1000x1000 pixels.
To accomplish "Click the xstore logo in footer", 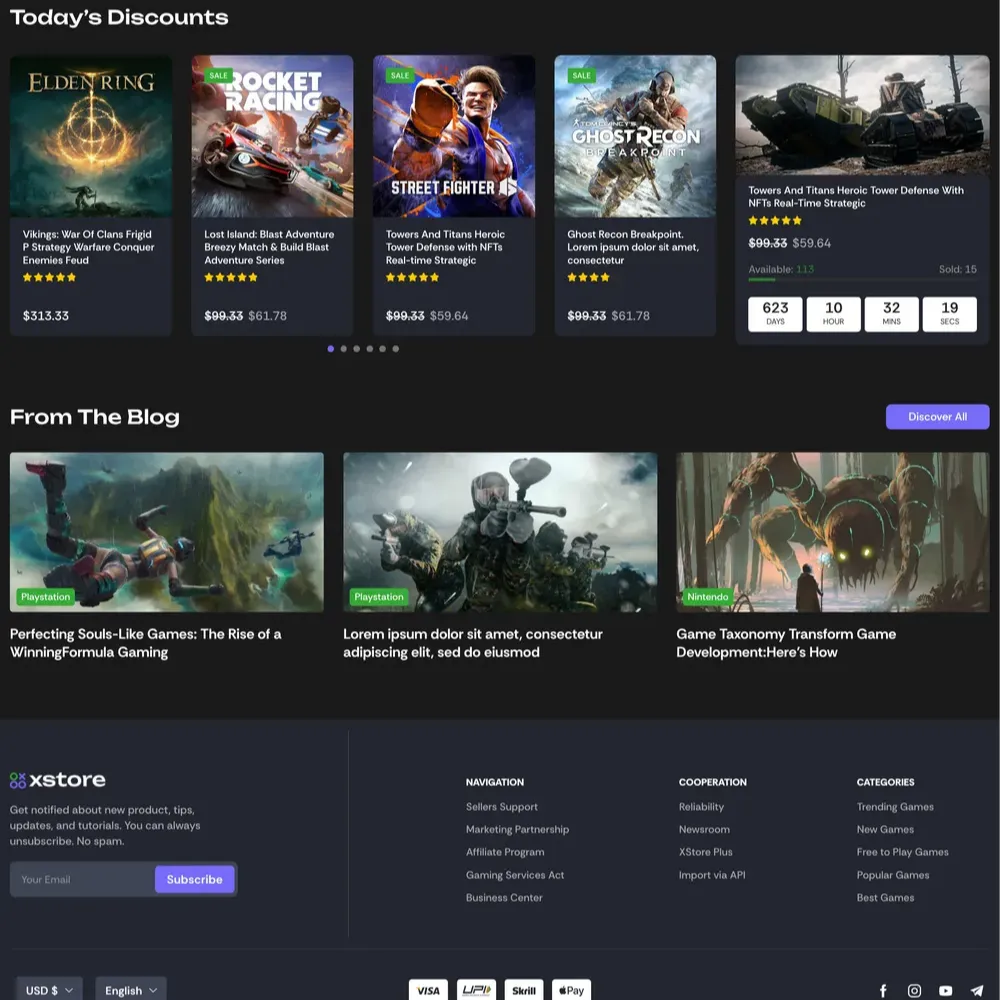I will 58,780.
